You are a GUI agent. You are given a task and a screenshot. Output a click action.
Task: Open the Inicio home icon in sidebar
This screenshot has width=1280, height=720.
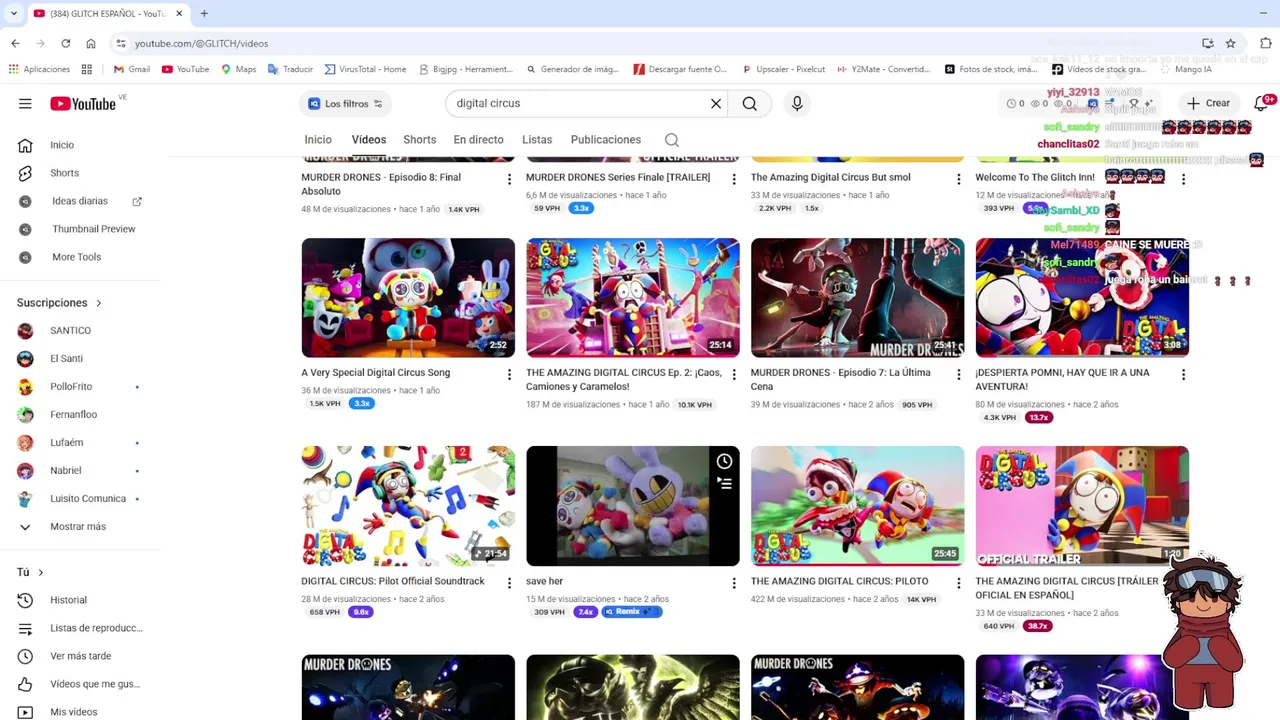tap(25, 145)
